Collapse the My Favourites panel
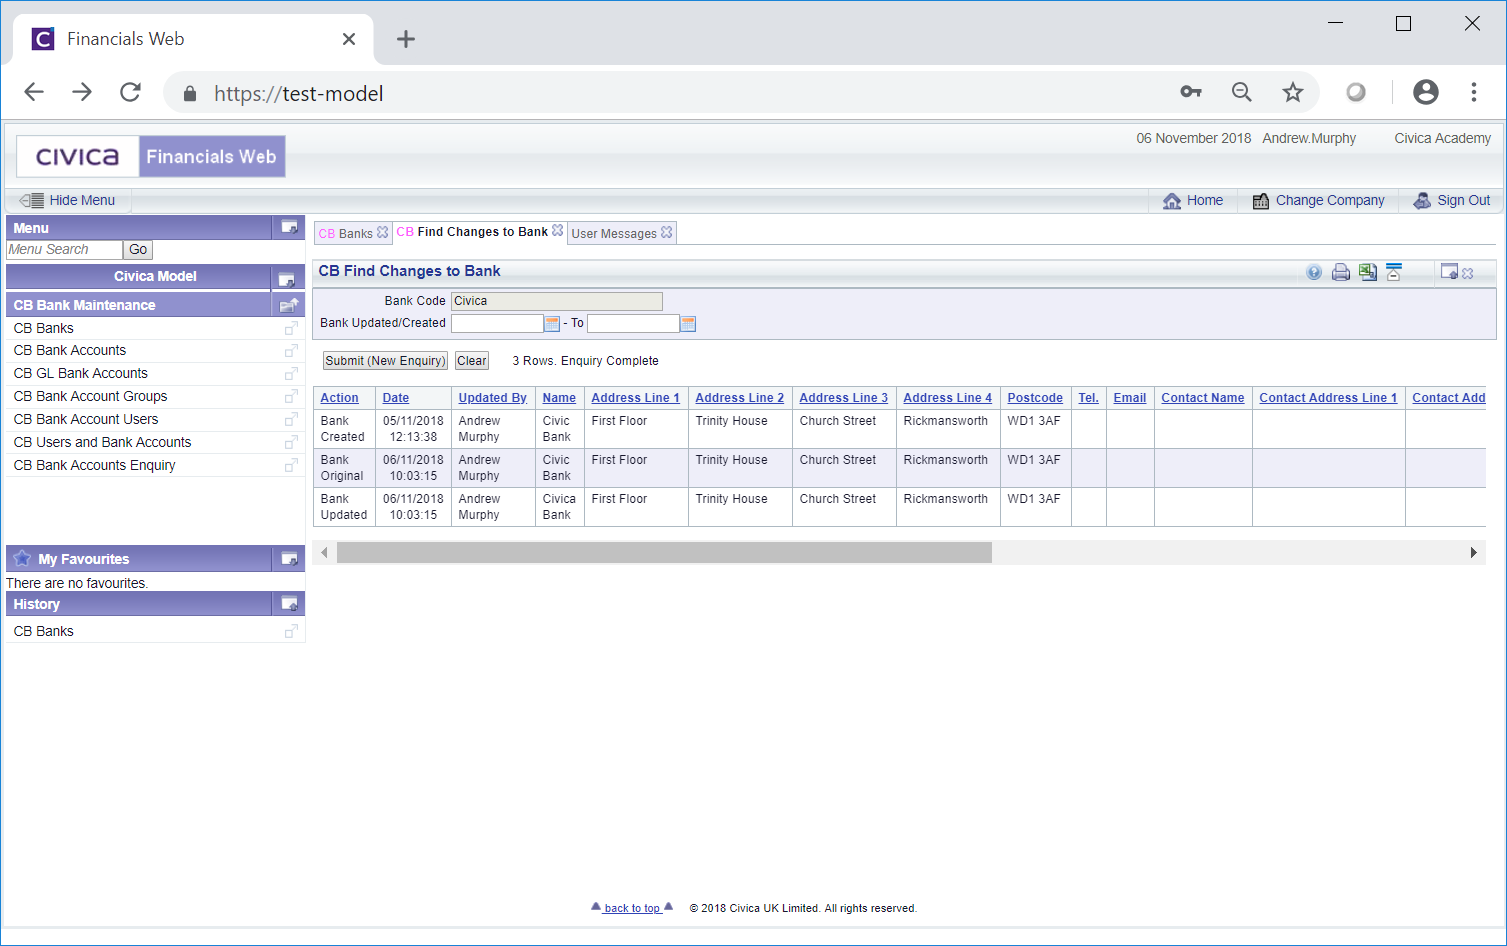The height and width of the screenshot is (946, 1507). (x=289, y=558)
